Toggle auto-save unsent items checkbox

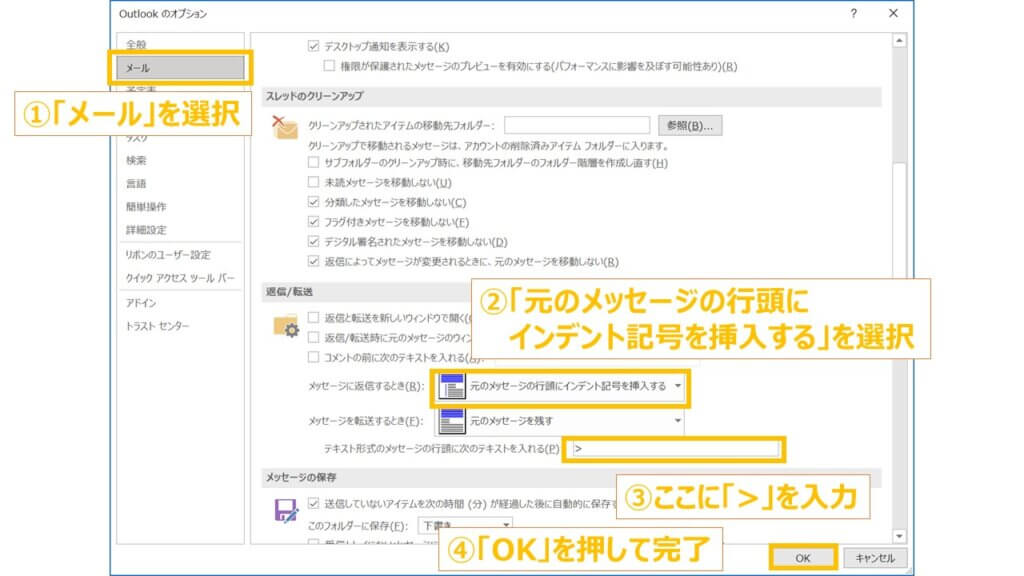[x=313, y=504]
